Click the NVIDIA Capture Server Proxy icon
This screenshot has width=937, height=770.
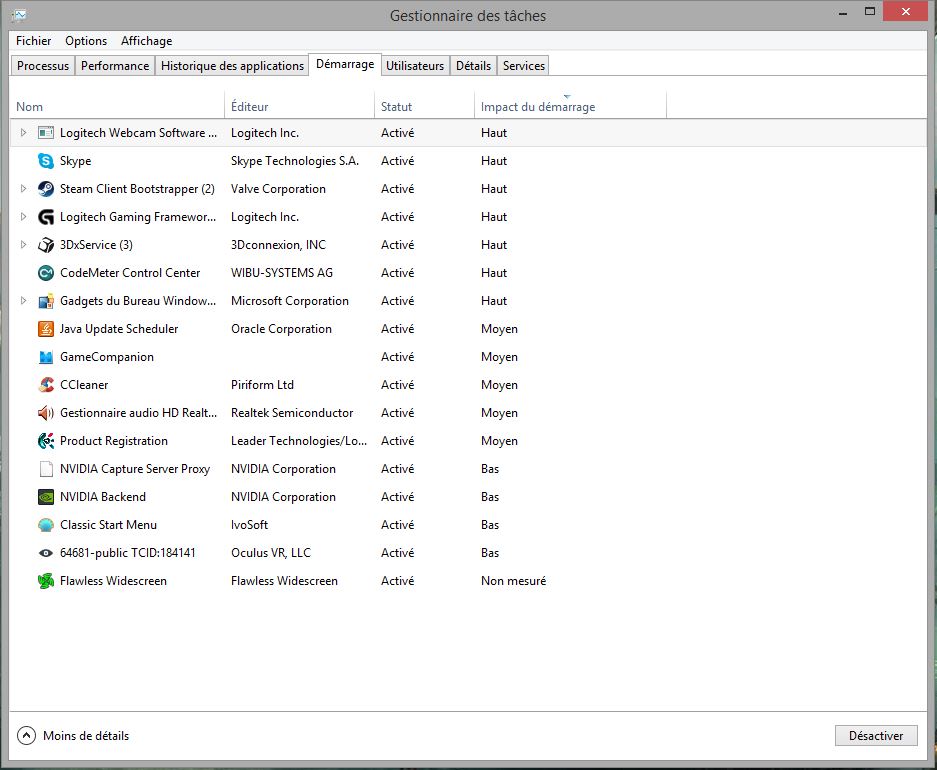click(46, 469)
